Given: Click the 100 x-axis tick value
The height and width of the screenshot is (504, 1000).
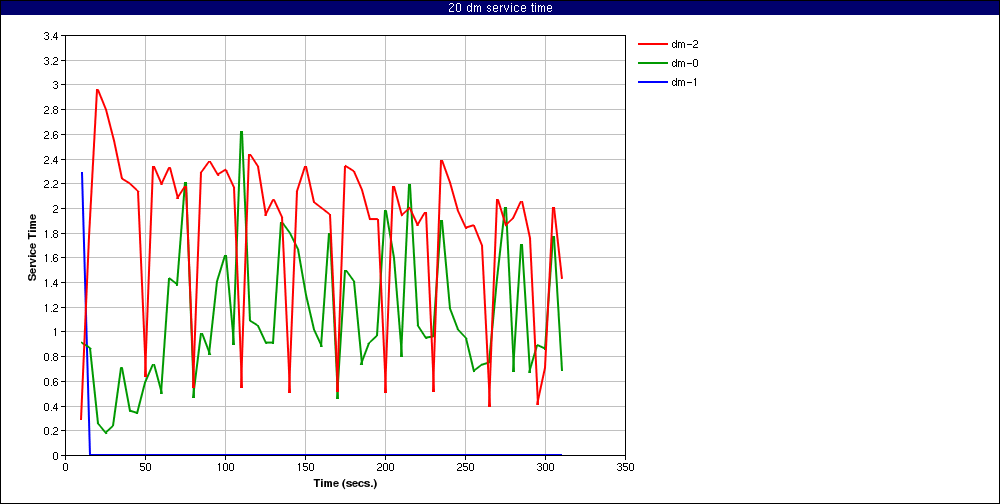Looking at the screenshot, I should point(225,468).
